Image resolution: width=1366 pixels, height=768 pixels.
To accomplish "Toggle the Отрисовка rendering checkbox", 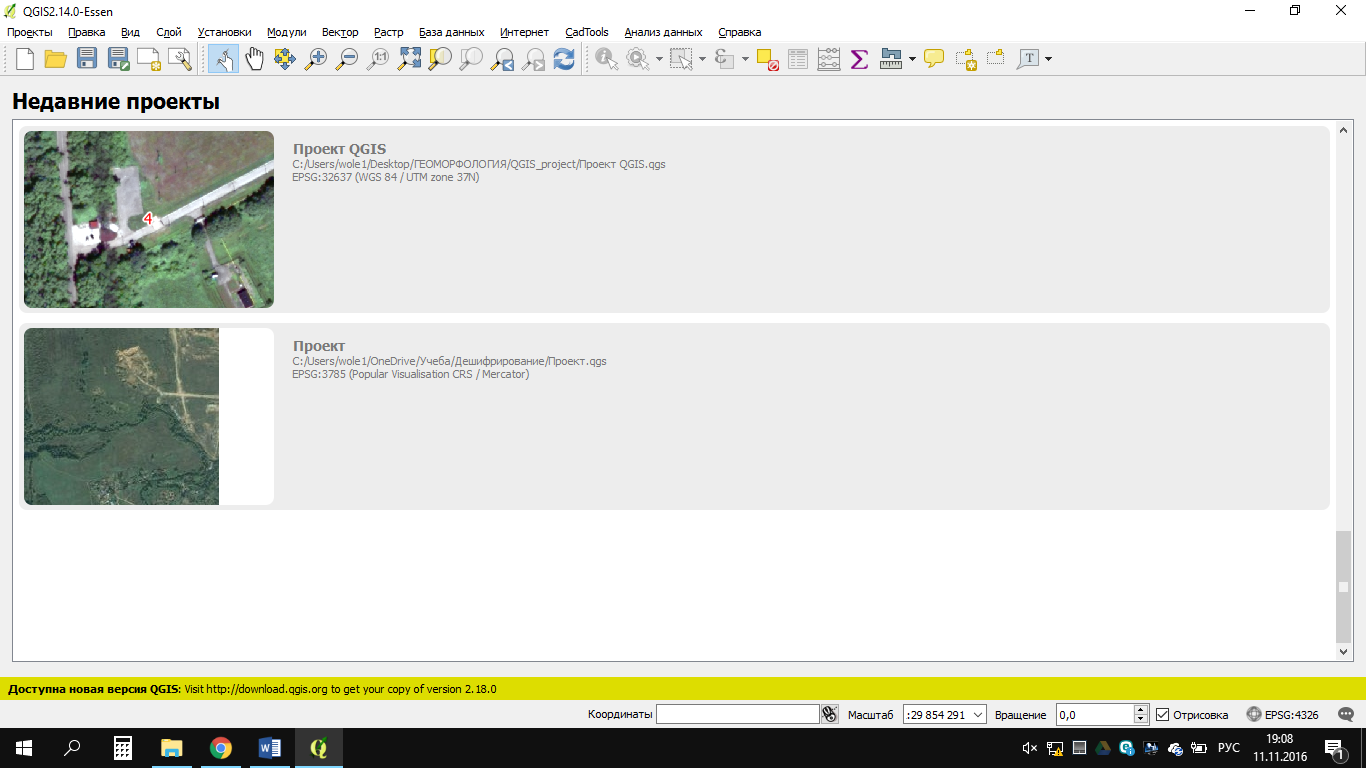I will click(1162, 715).
